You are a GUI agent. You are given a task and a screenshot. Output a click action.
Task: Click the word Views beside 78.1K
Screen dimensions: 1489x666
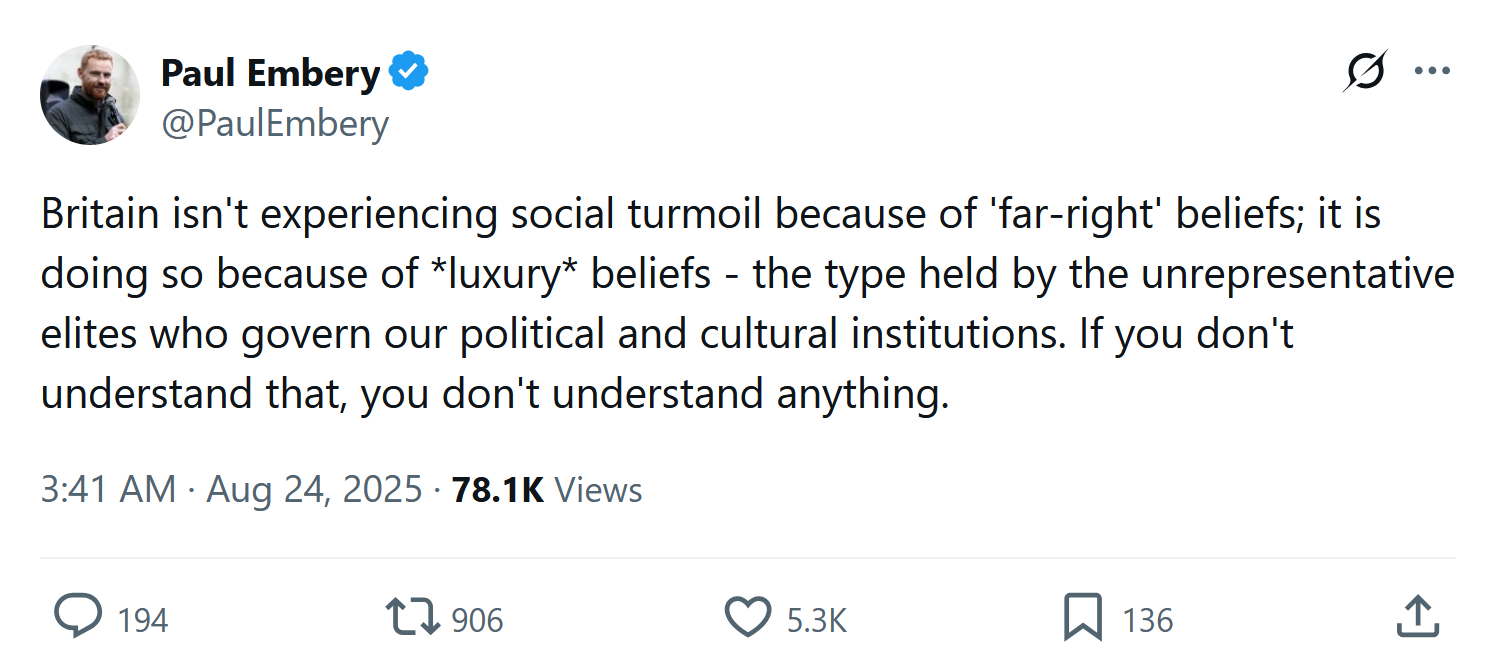(598, 490)
